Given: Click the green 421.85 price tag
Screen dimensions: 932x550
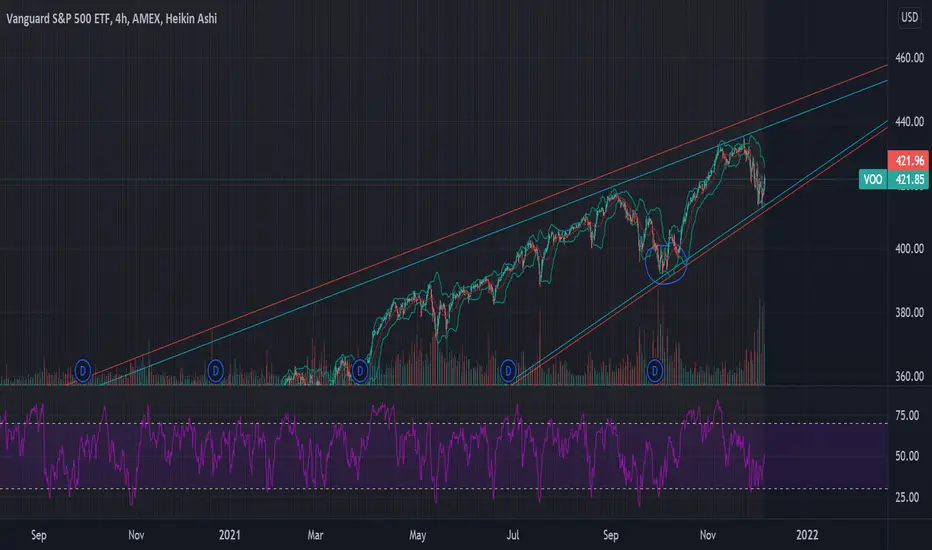Looking at the screenshot, I should pyautogui.click(x=909, y=180).
